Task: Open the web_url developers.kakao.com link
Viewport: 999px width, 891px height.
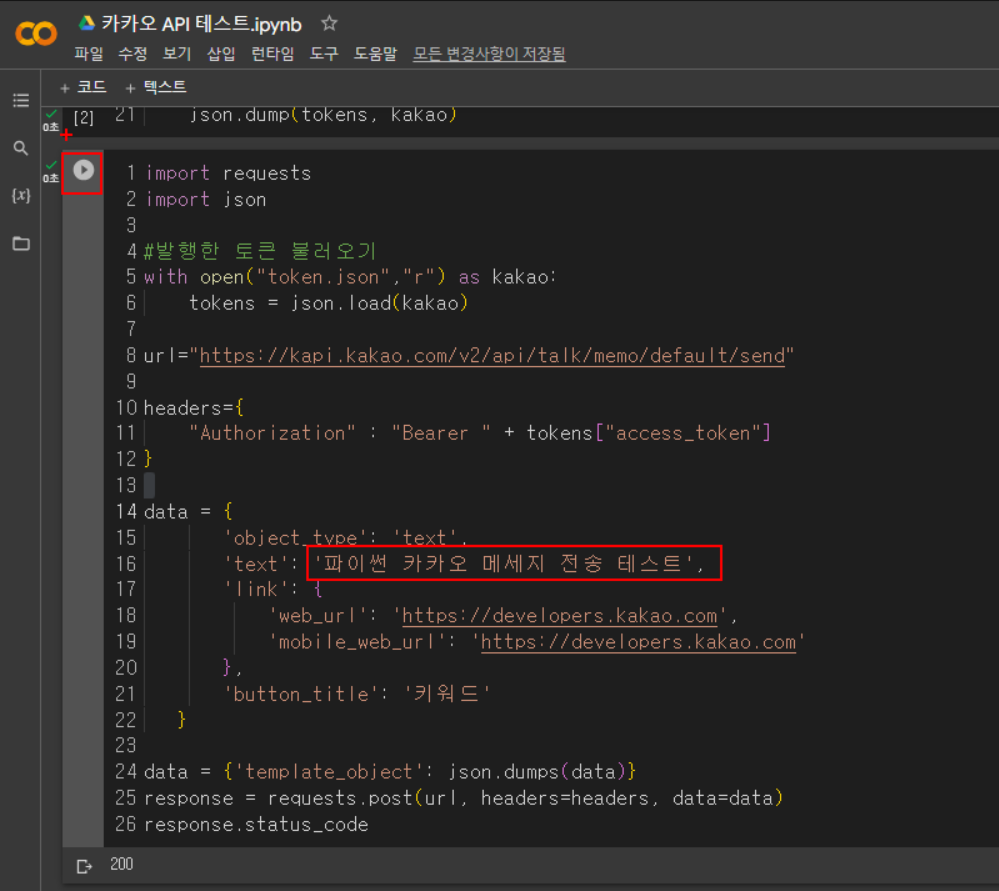Action: click(x=559, y=616)
